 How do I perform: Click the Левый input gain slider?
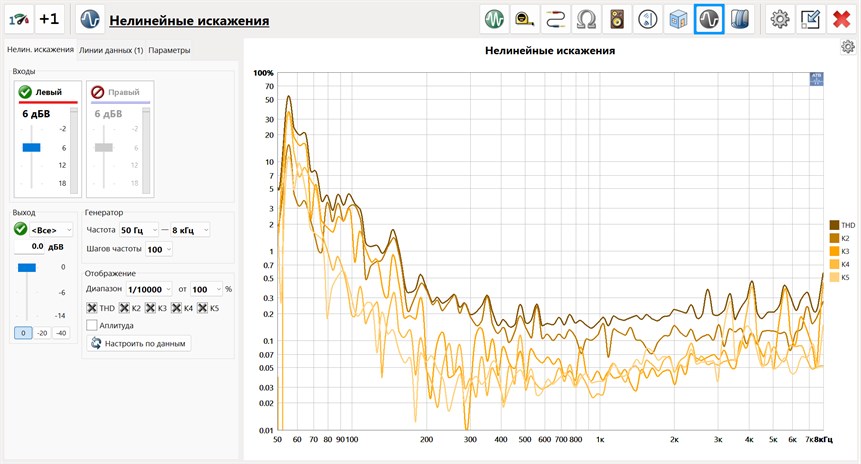click(x=31, y=147)
